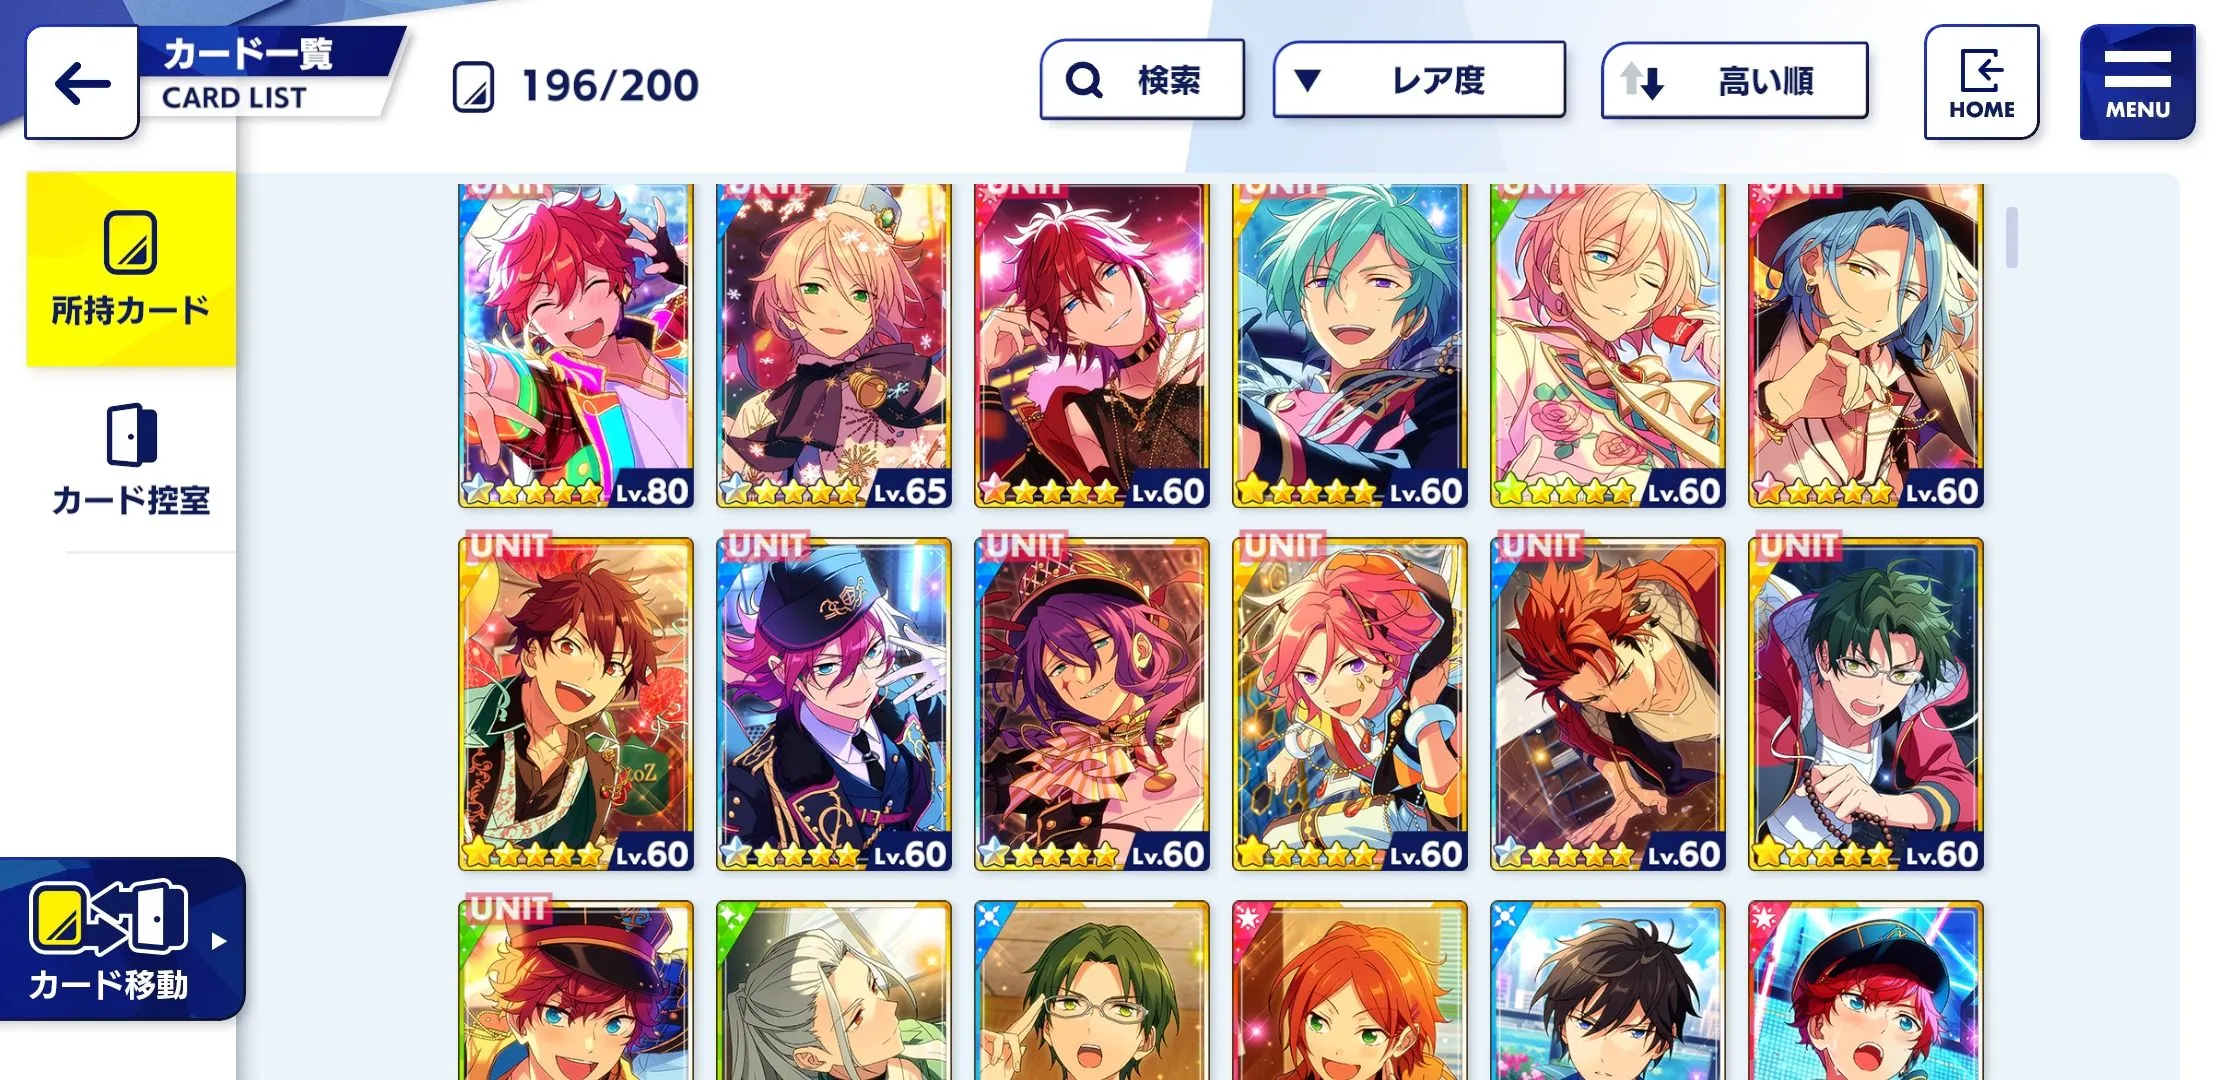Click the 所持カード card icon
2220x1080 pixels.
[130, 242]
